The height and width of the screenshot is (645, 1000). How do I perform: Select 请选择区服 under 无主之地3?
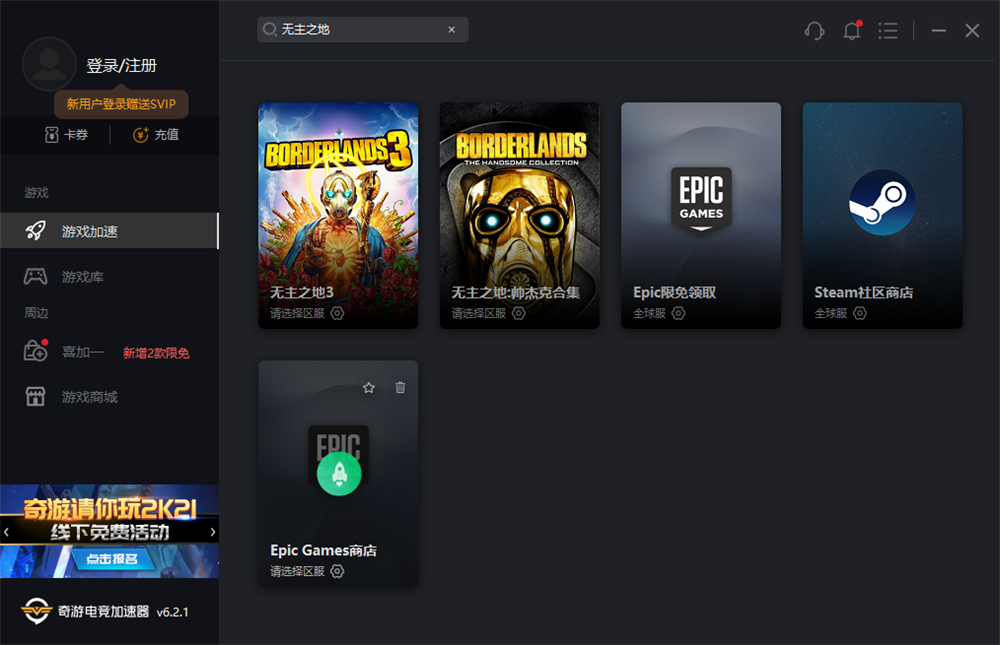297,313
